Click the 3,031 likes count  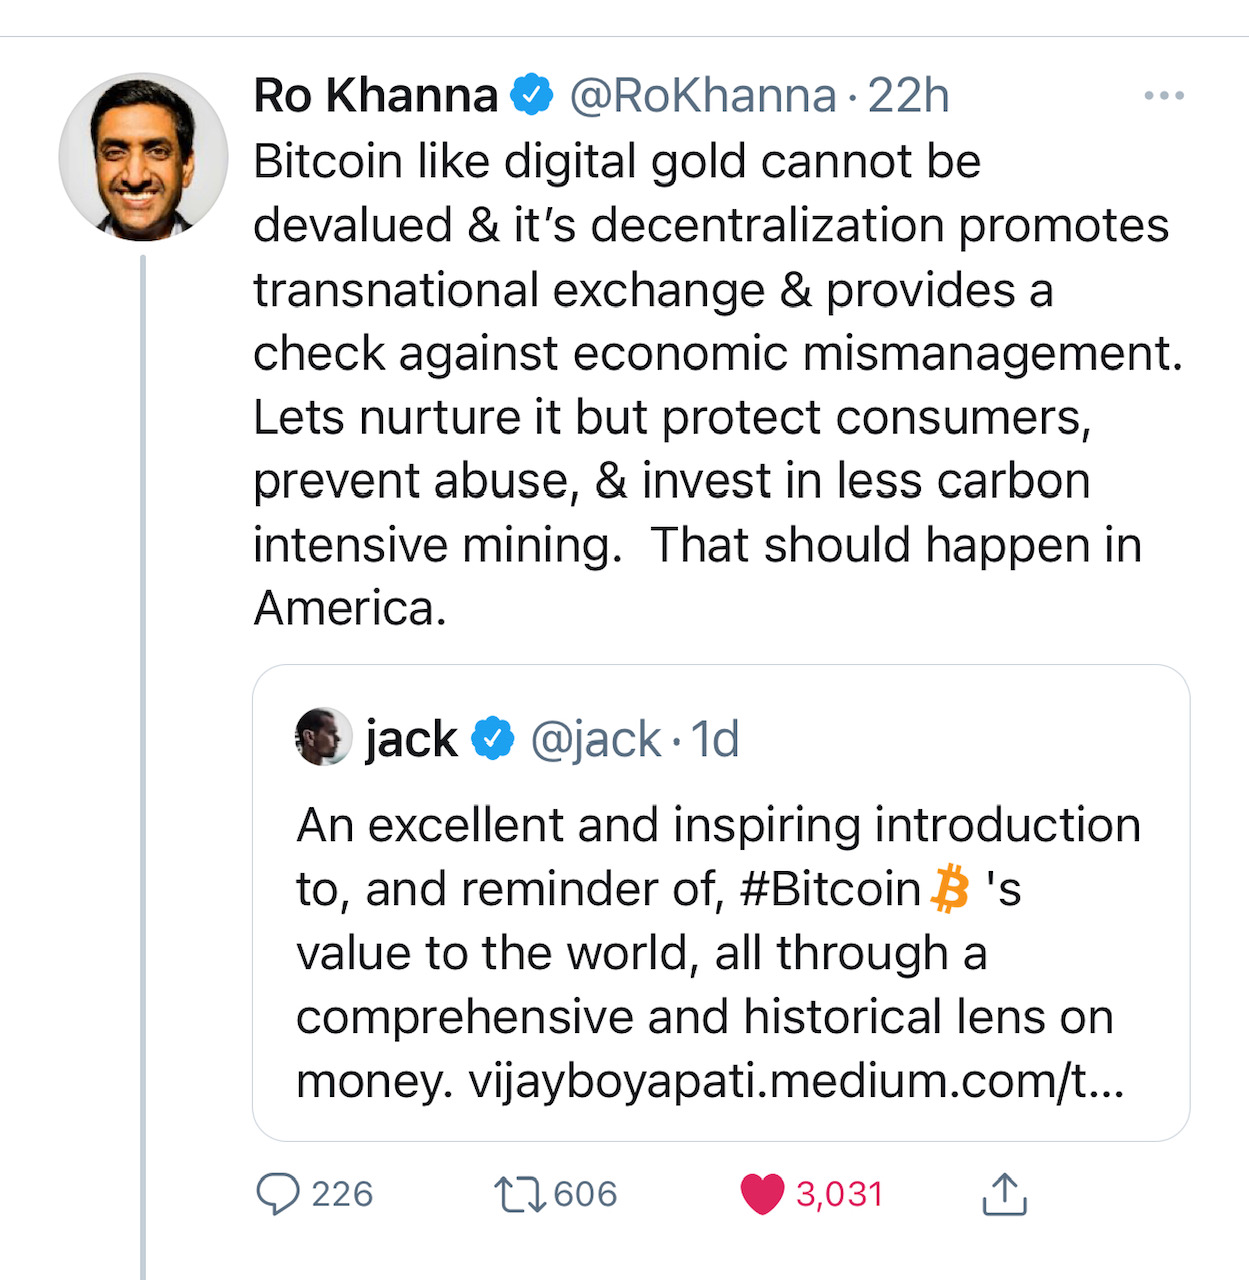coord(840,1194)
